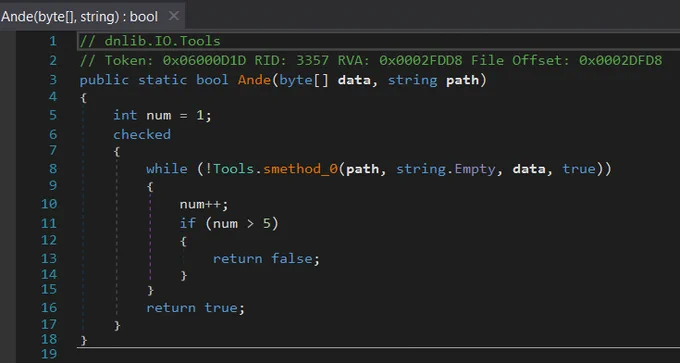Click line number 3 in the gutter

53,80
